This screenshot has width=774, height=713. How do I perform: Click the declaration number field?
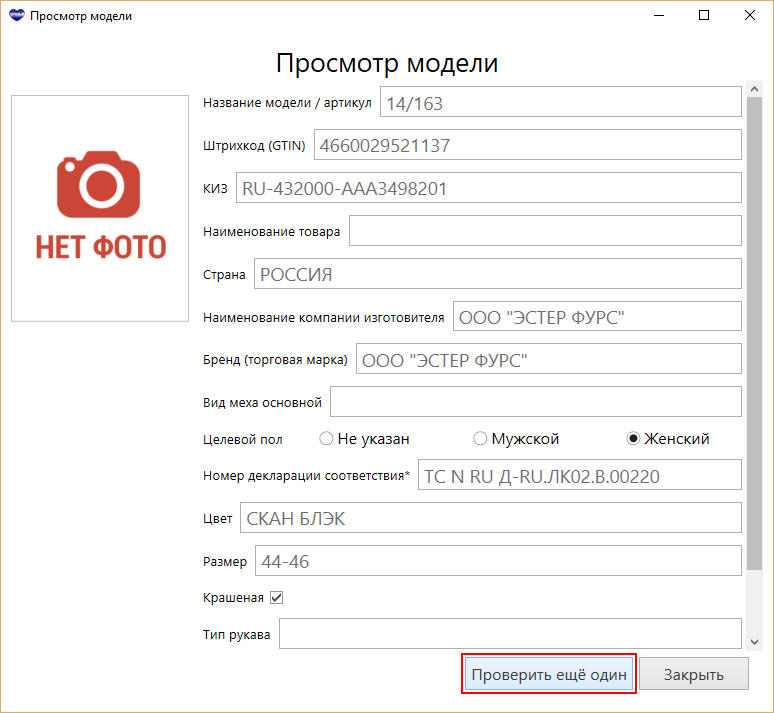[x=580, y=475]
